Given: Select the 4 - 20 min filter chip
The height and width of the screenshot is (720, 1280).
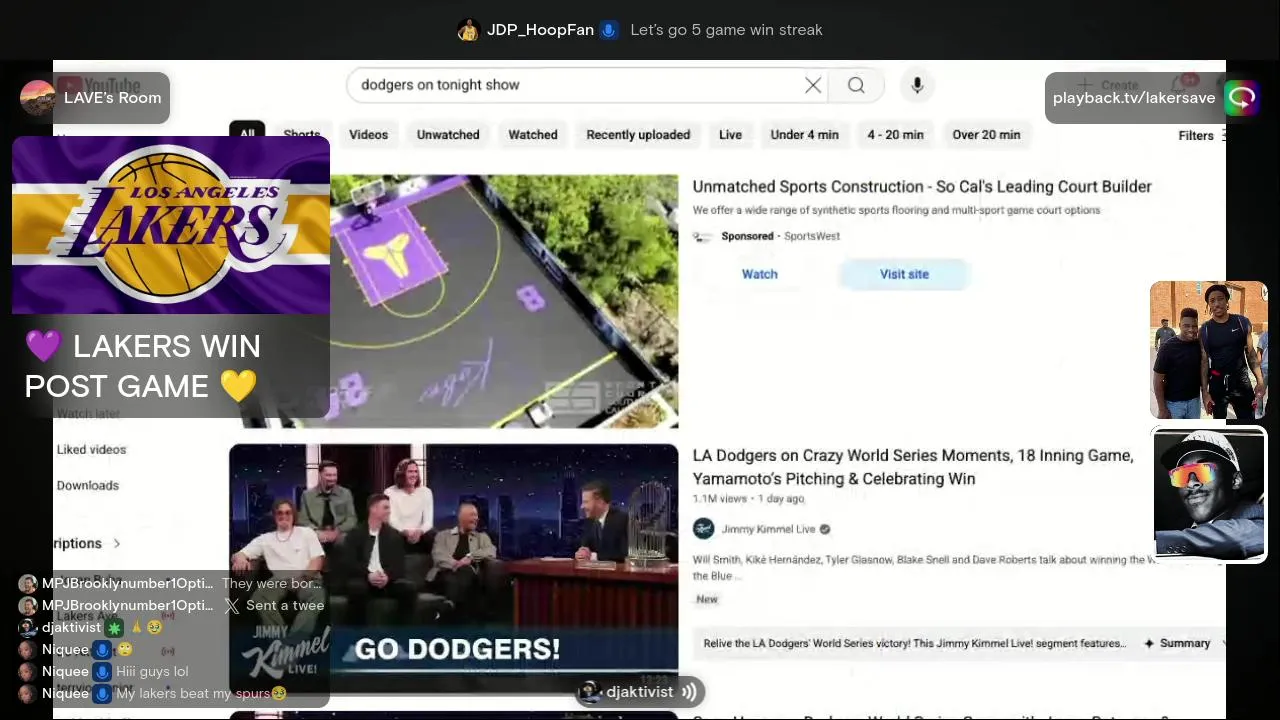Looking at the screenshot, I should pos(895,134).
